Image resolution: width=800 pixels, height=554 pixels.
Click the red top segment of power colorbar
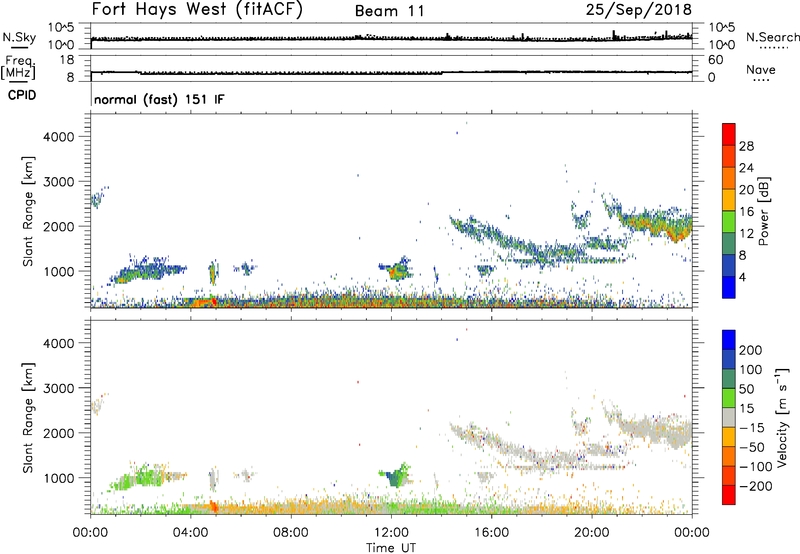click(x=729, y=135)
